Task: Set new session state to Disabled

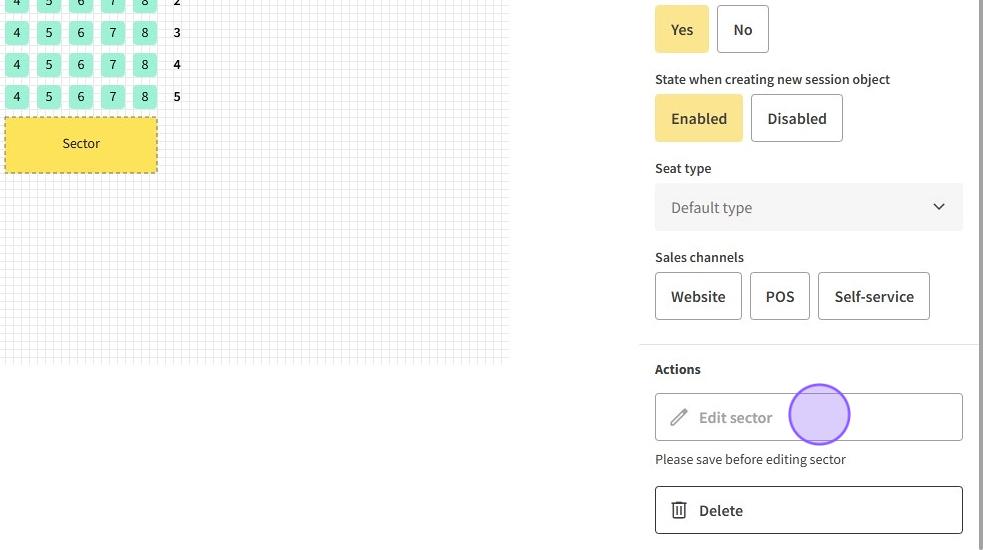Action: click(796, 118)
